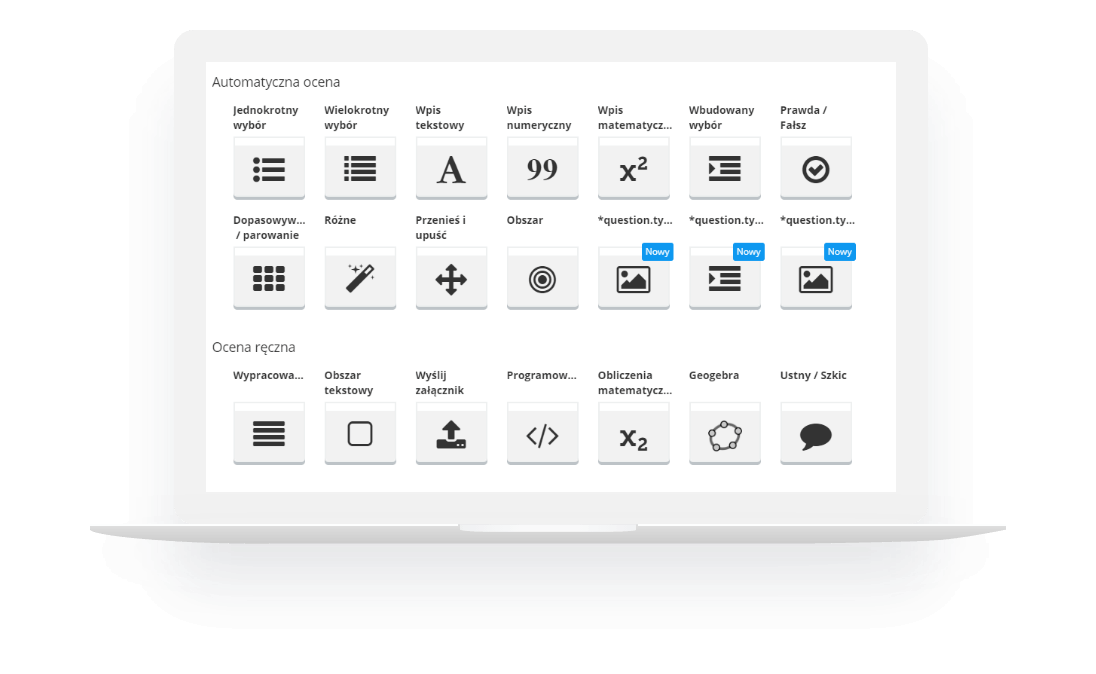The image size is (1096, 674).
Task: Open the Wbudowany wybór indent icon
Action: (724, 169)
